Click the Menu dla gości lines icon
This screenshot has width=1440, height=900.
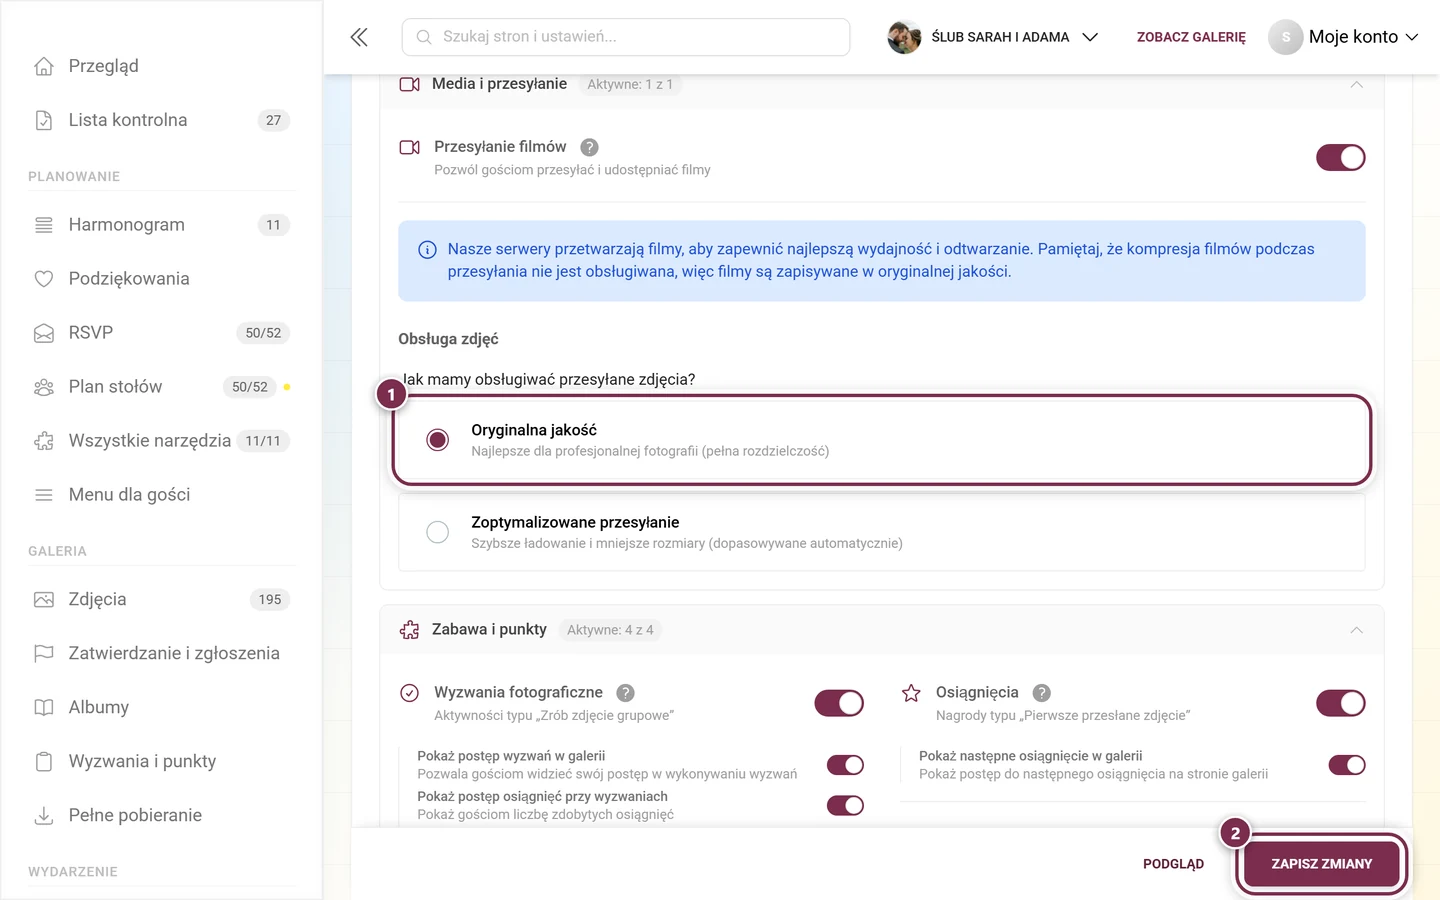[x=44, y=495]
